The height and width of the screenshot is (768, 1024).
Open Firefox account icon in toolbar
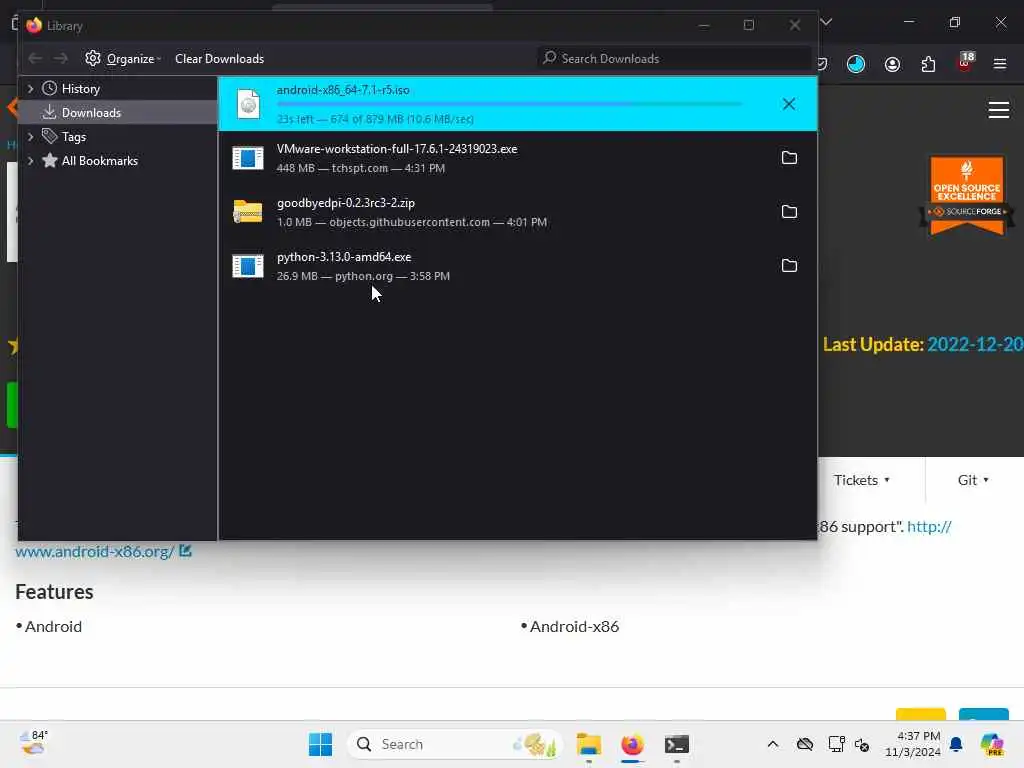(892, 64)
